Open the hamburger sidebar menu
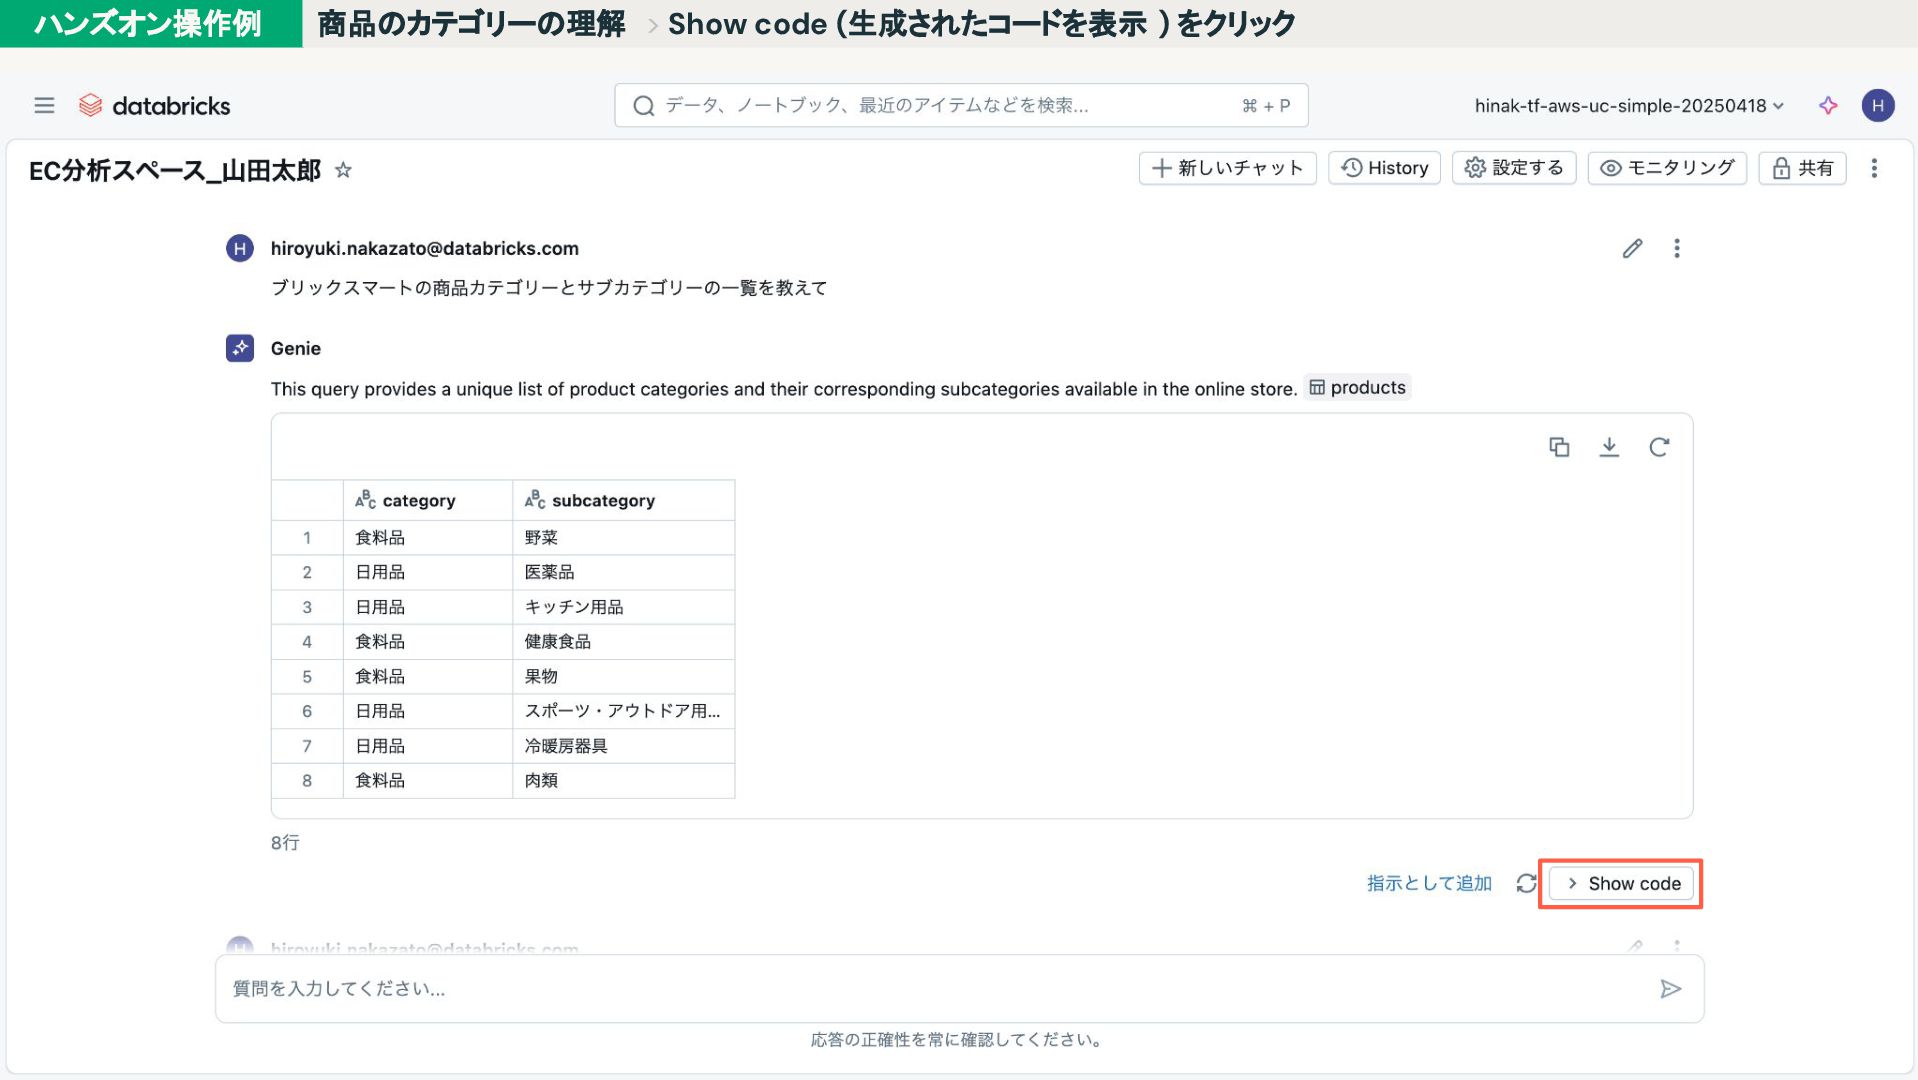 44,105
